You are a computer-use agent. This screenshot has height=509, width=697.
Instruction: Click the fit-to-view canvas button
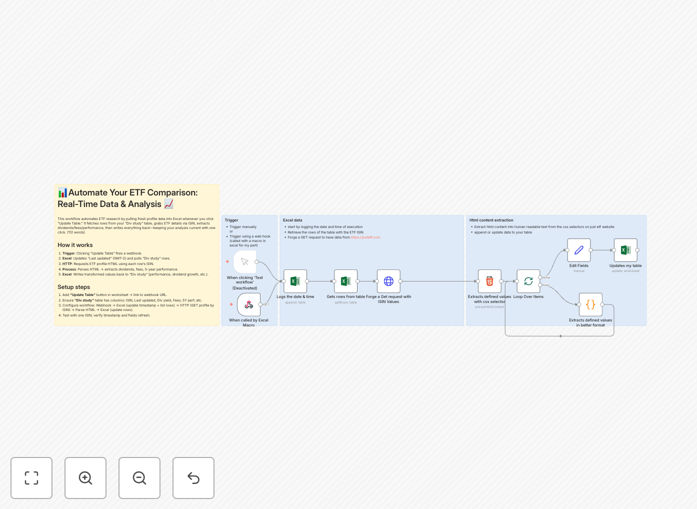(32, 478)
